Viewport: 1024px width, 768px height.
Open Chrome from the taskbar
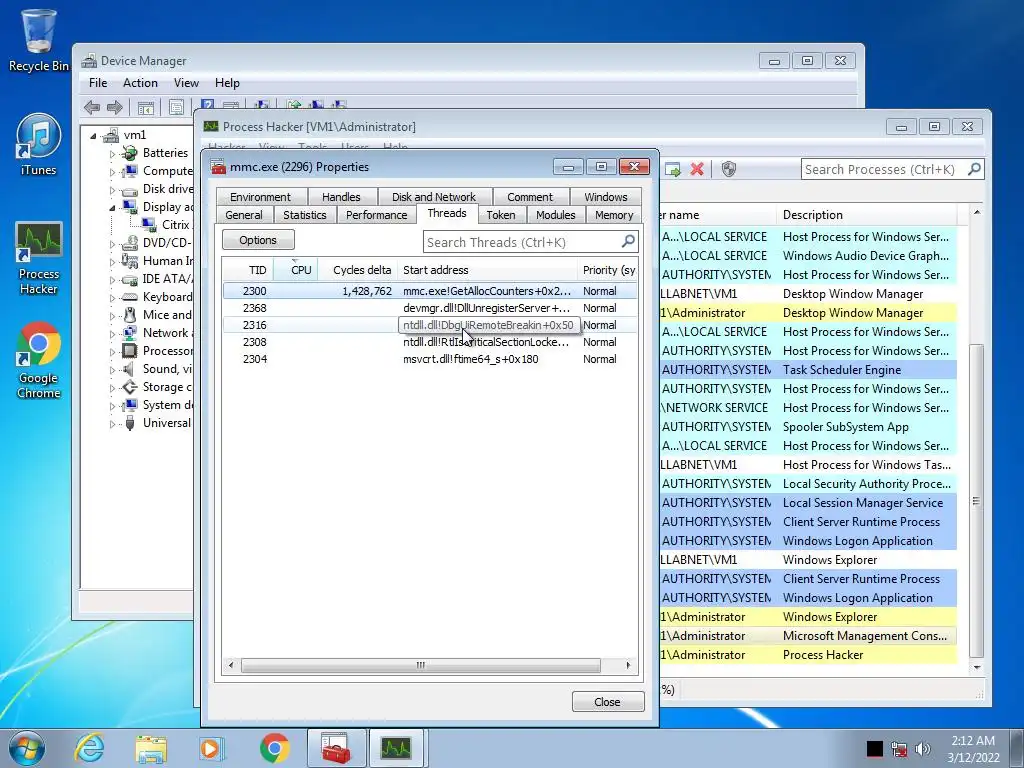(x=274, y=748)
